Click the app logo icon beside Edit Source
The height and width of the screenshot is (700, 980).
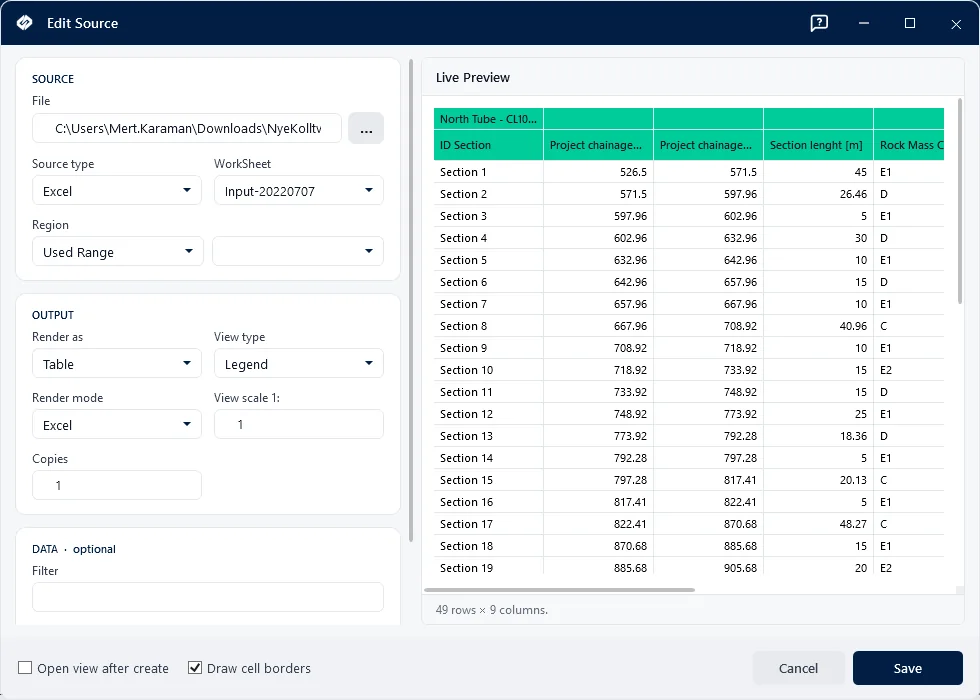[24, 23]
